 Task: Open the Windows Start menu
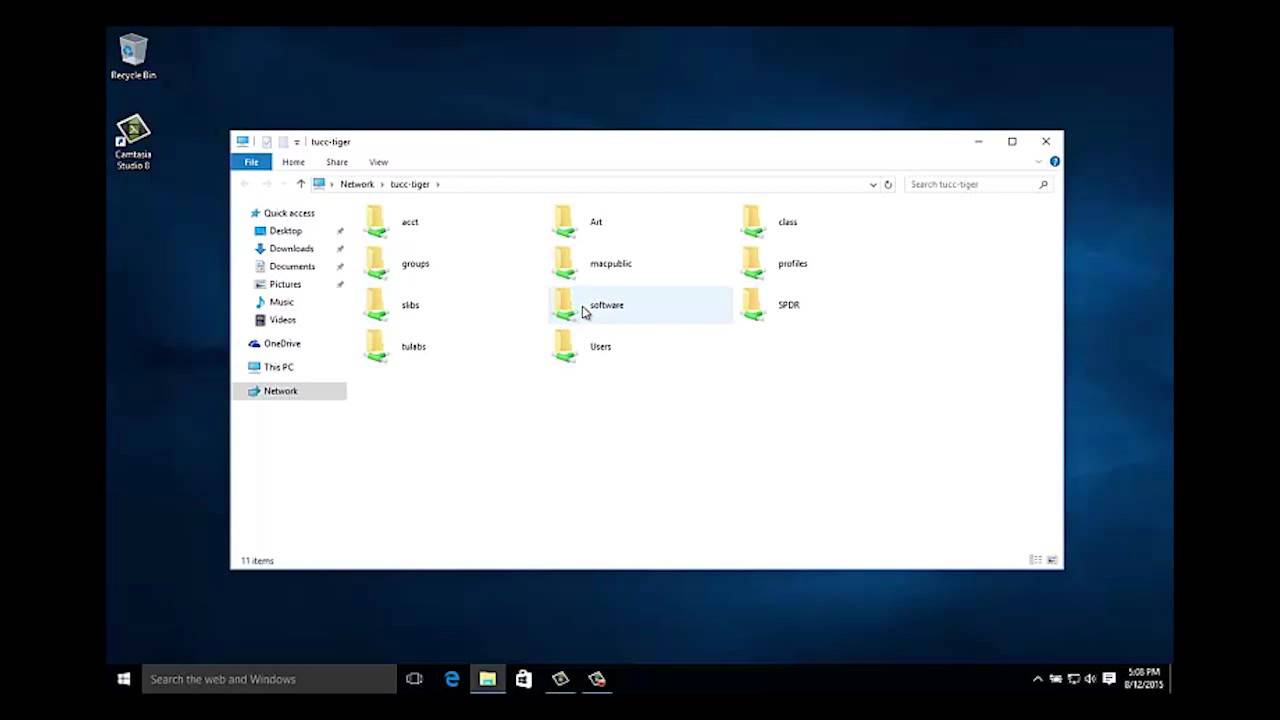click(124, 679)
